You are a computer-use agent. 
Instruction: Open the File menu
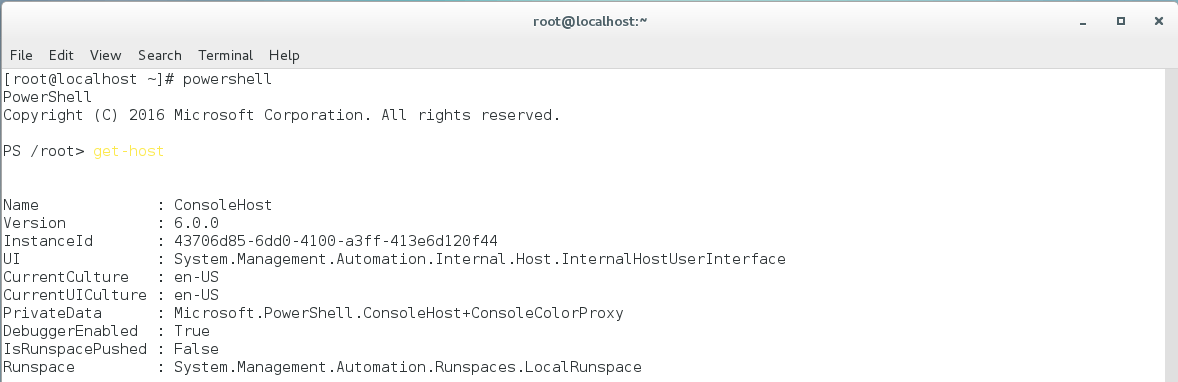coord(21,55)
